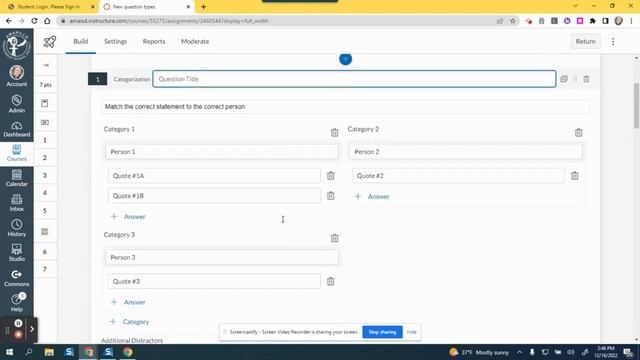Delete Category 2 with trash icon
Image resolution: width=640 pixels, height=360 pixels.
578,132
